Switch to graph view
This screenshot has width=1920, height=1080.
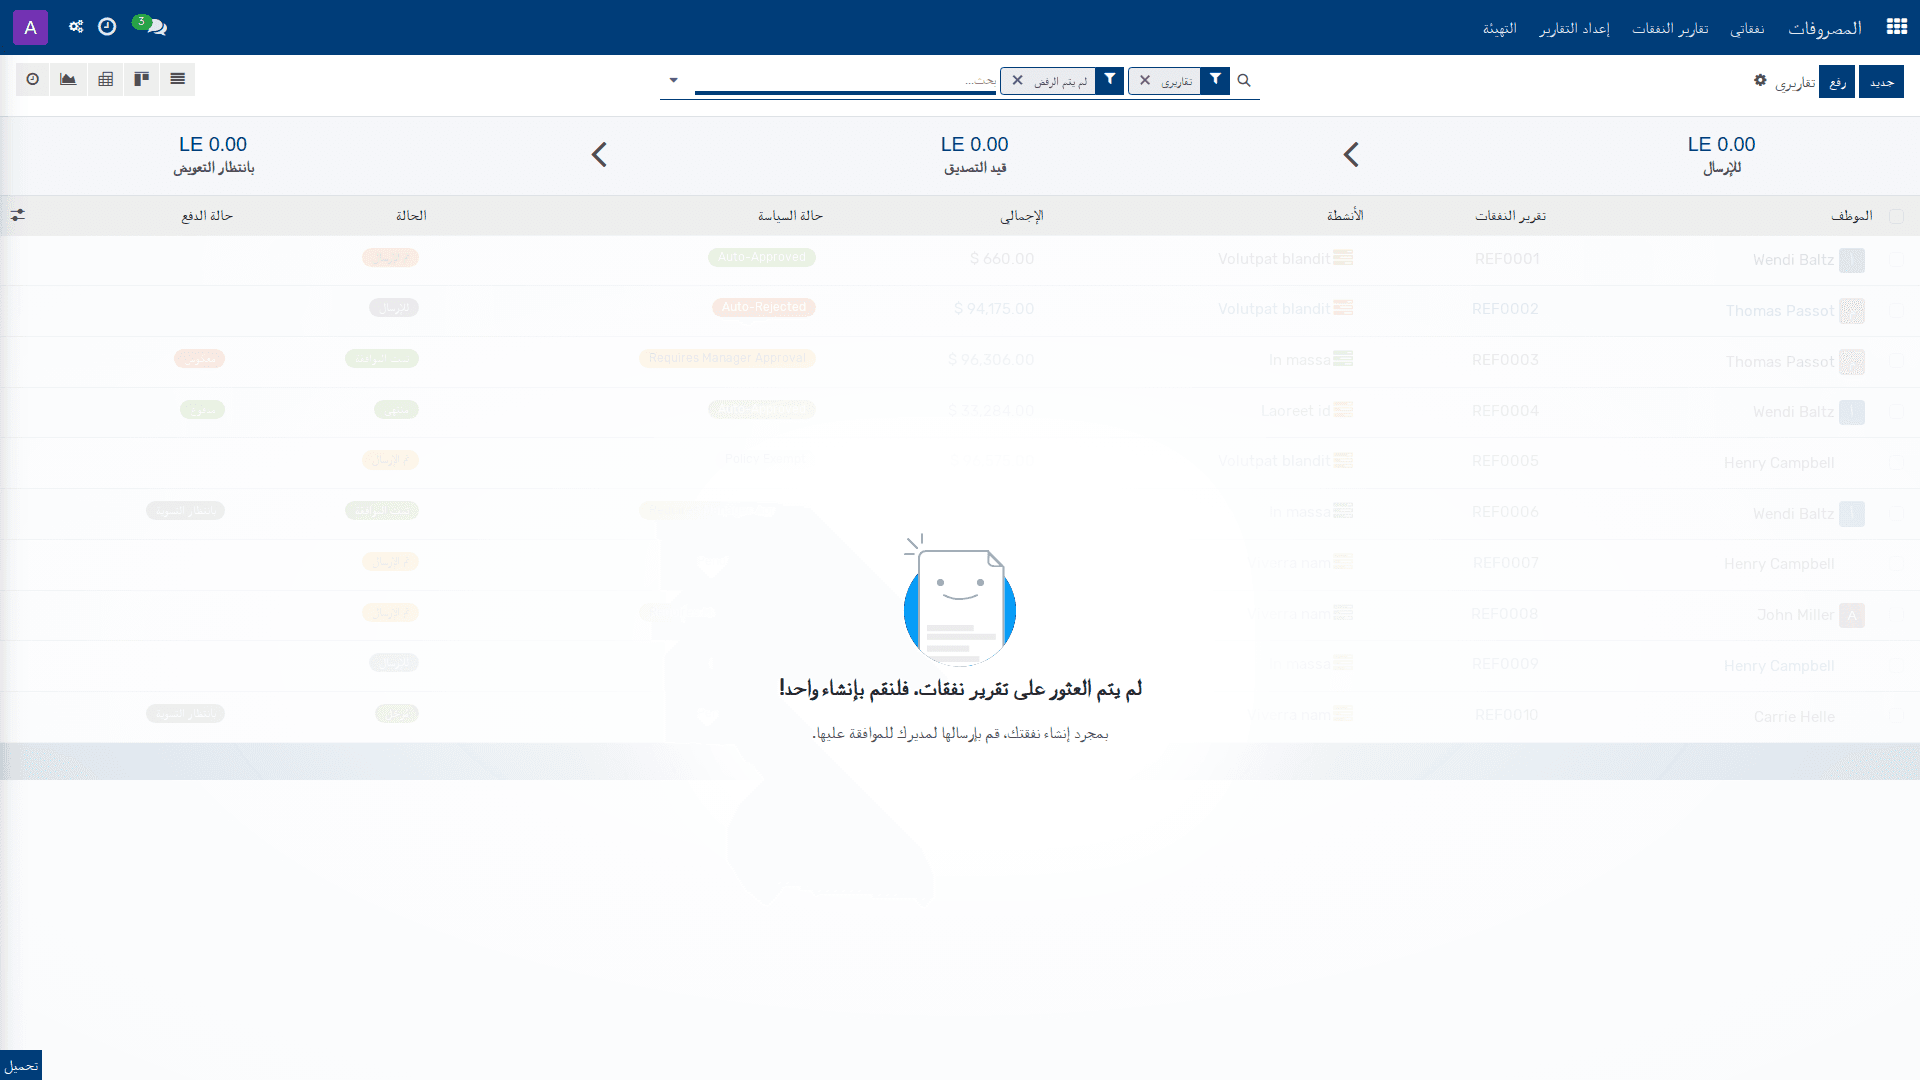click(68, 79)
